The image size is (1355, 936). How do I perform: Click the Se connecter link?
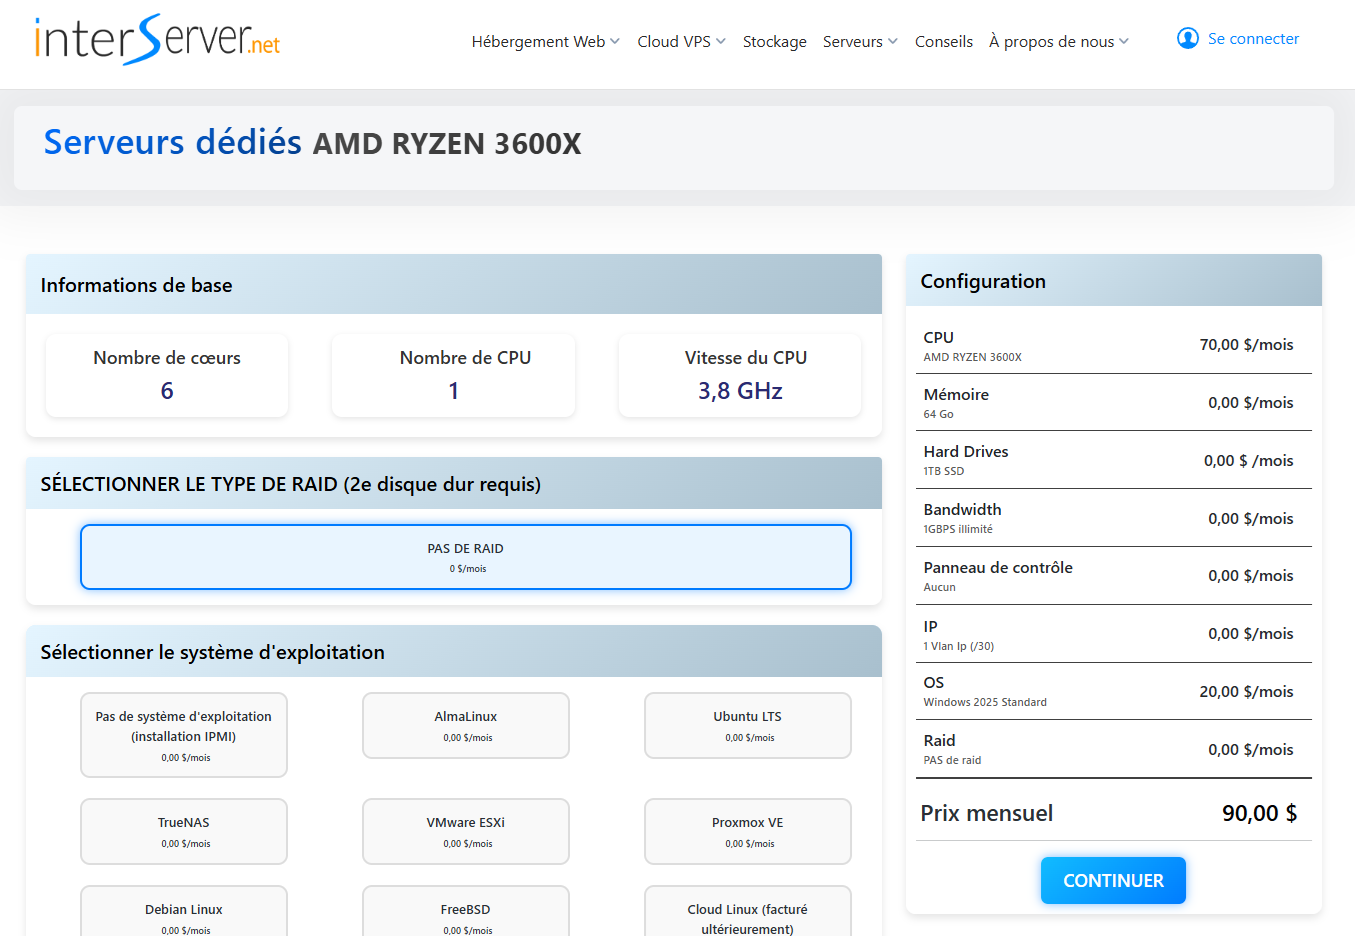(x=1253, y=39)
